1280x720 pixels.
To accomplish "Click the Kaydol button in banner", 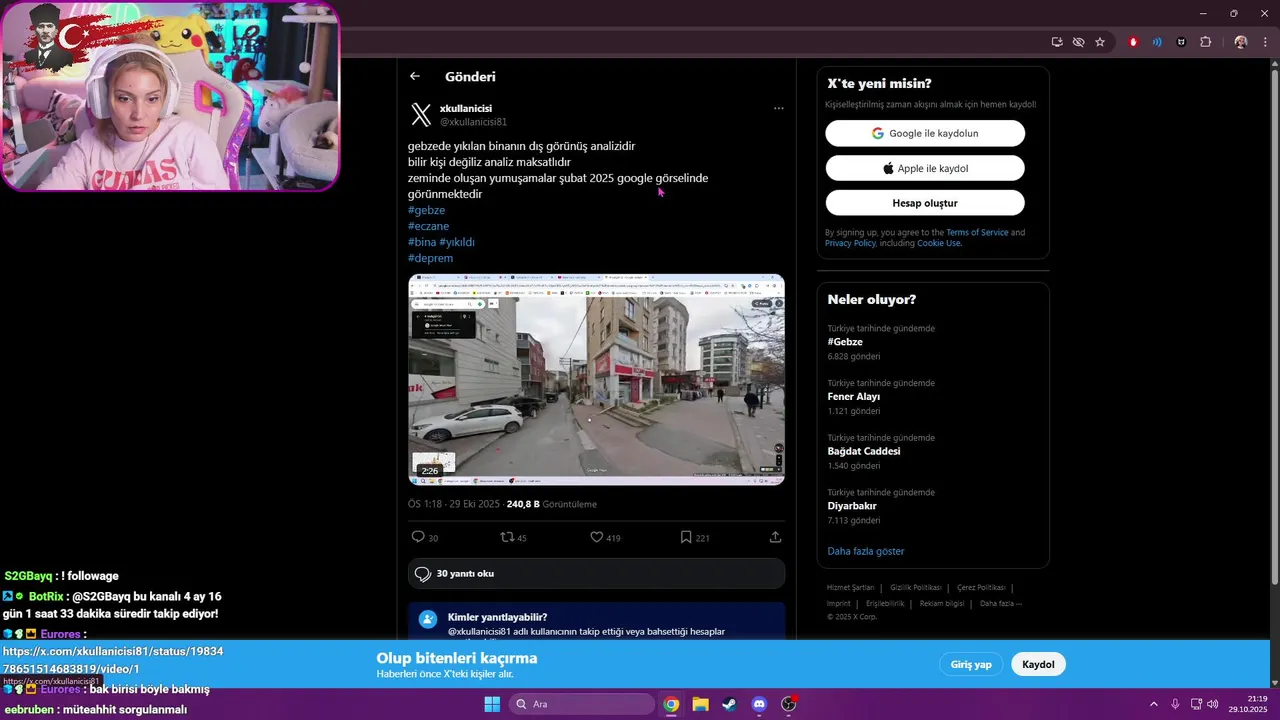I will tap(1038, 664).
